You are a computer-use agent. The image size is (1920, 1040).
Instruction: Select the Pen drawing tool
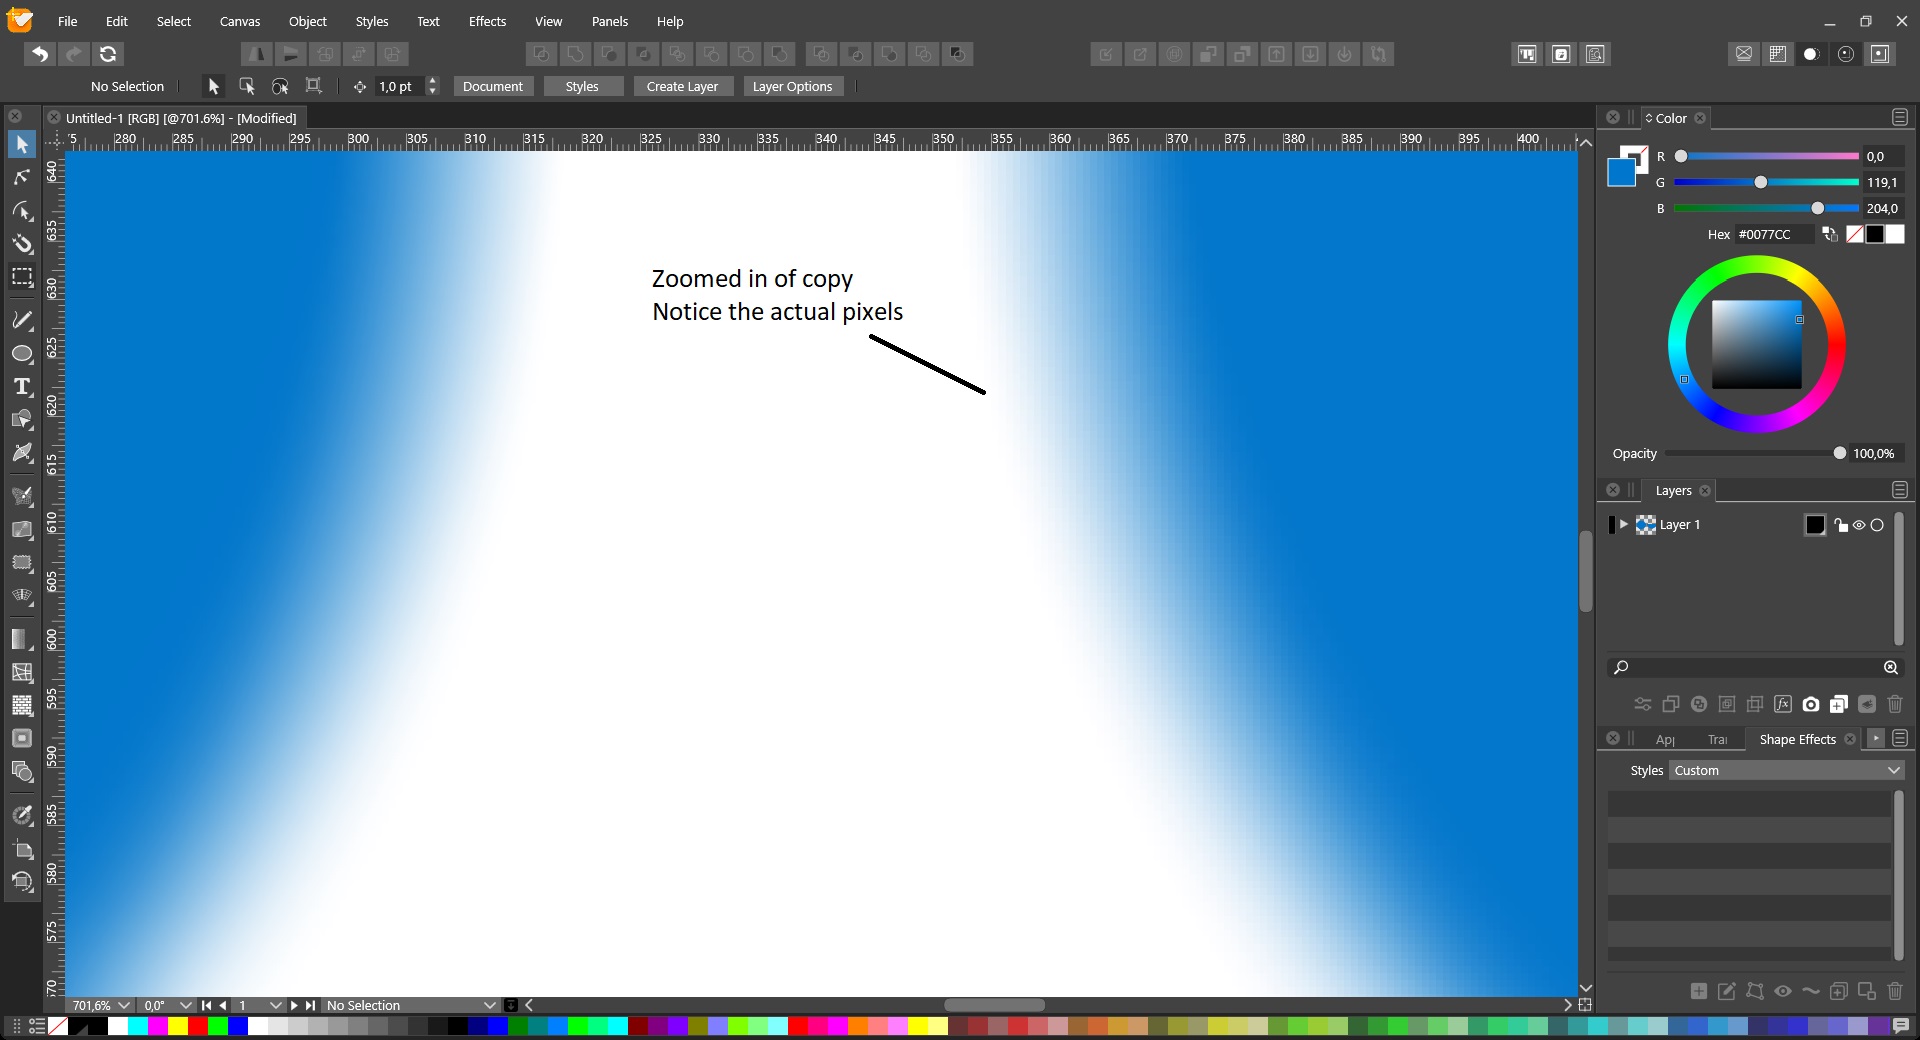(22, 320)
